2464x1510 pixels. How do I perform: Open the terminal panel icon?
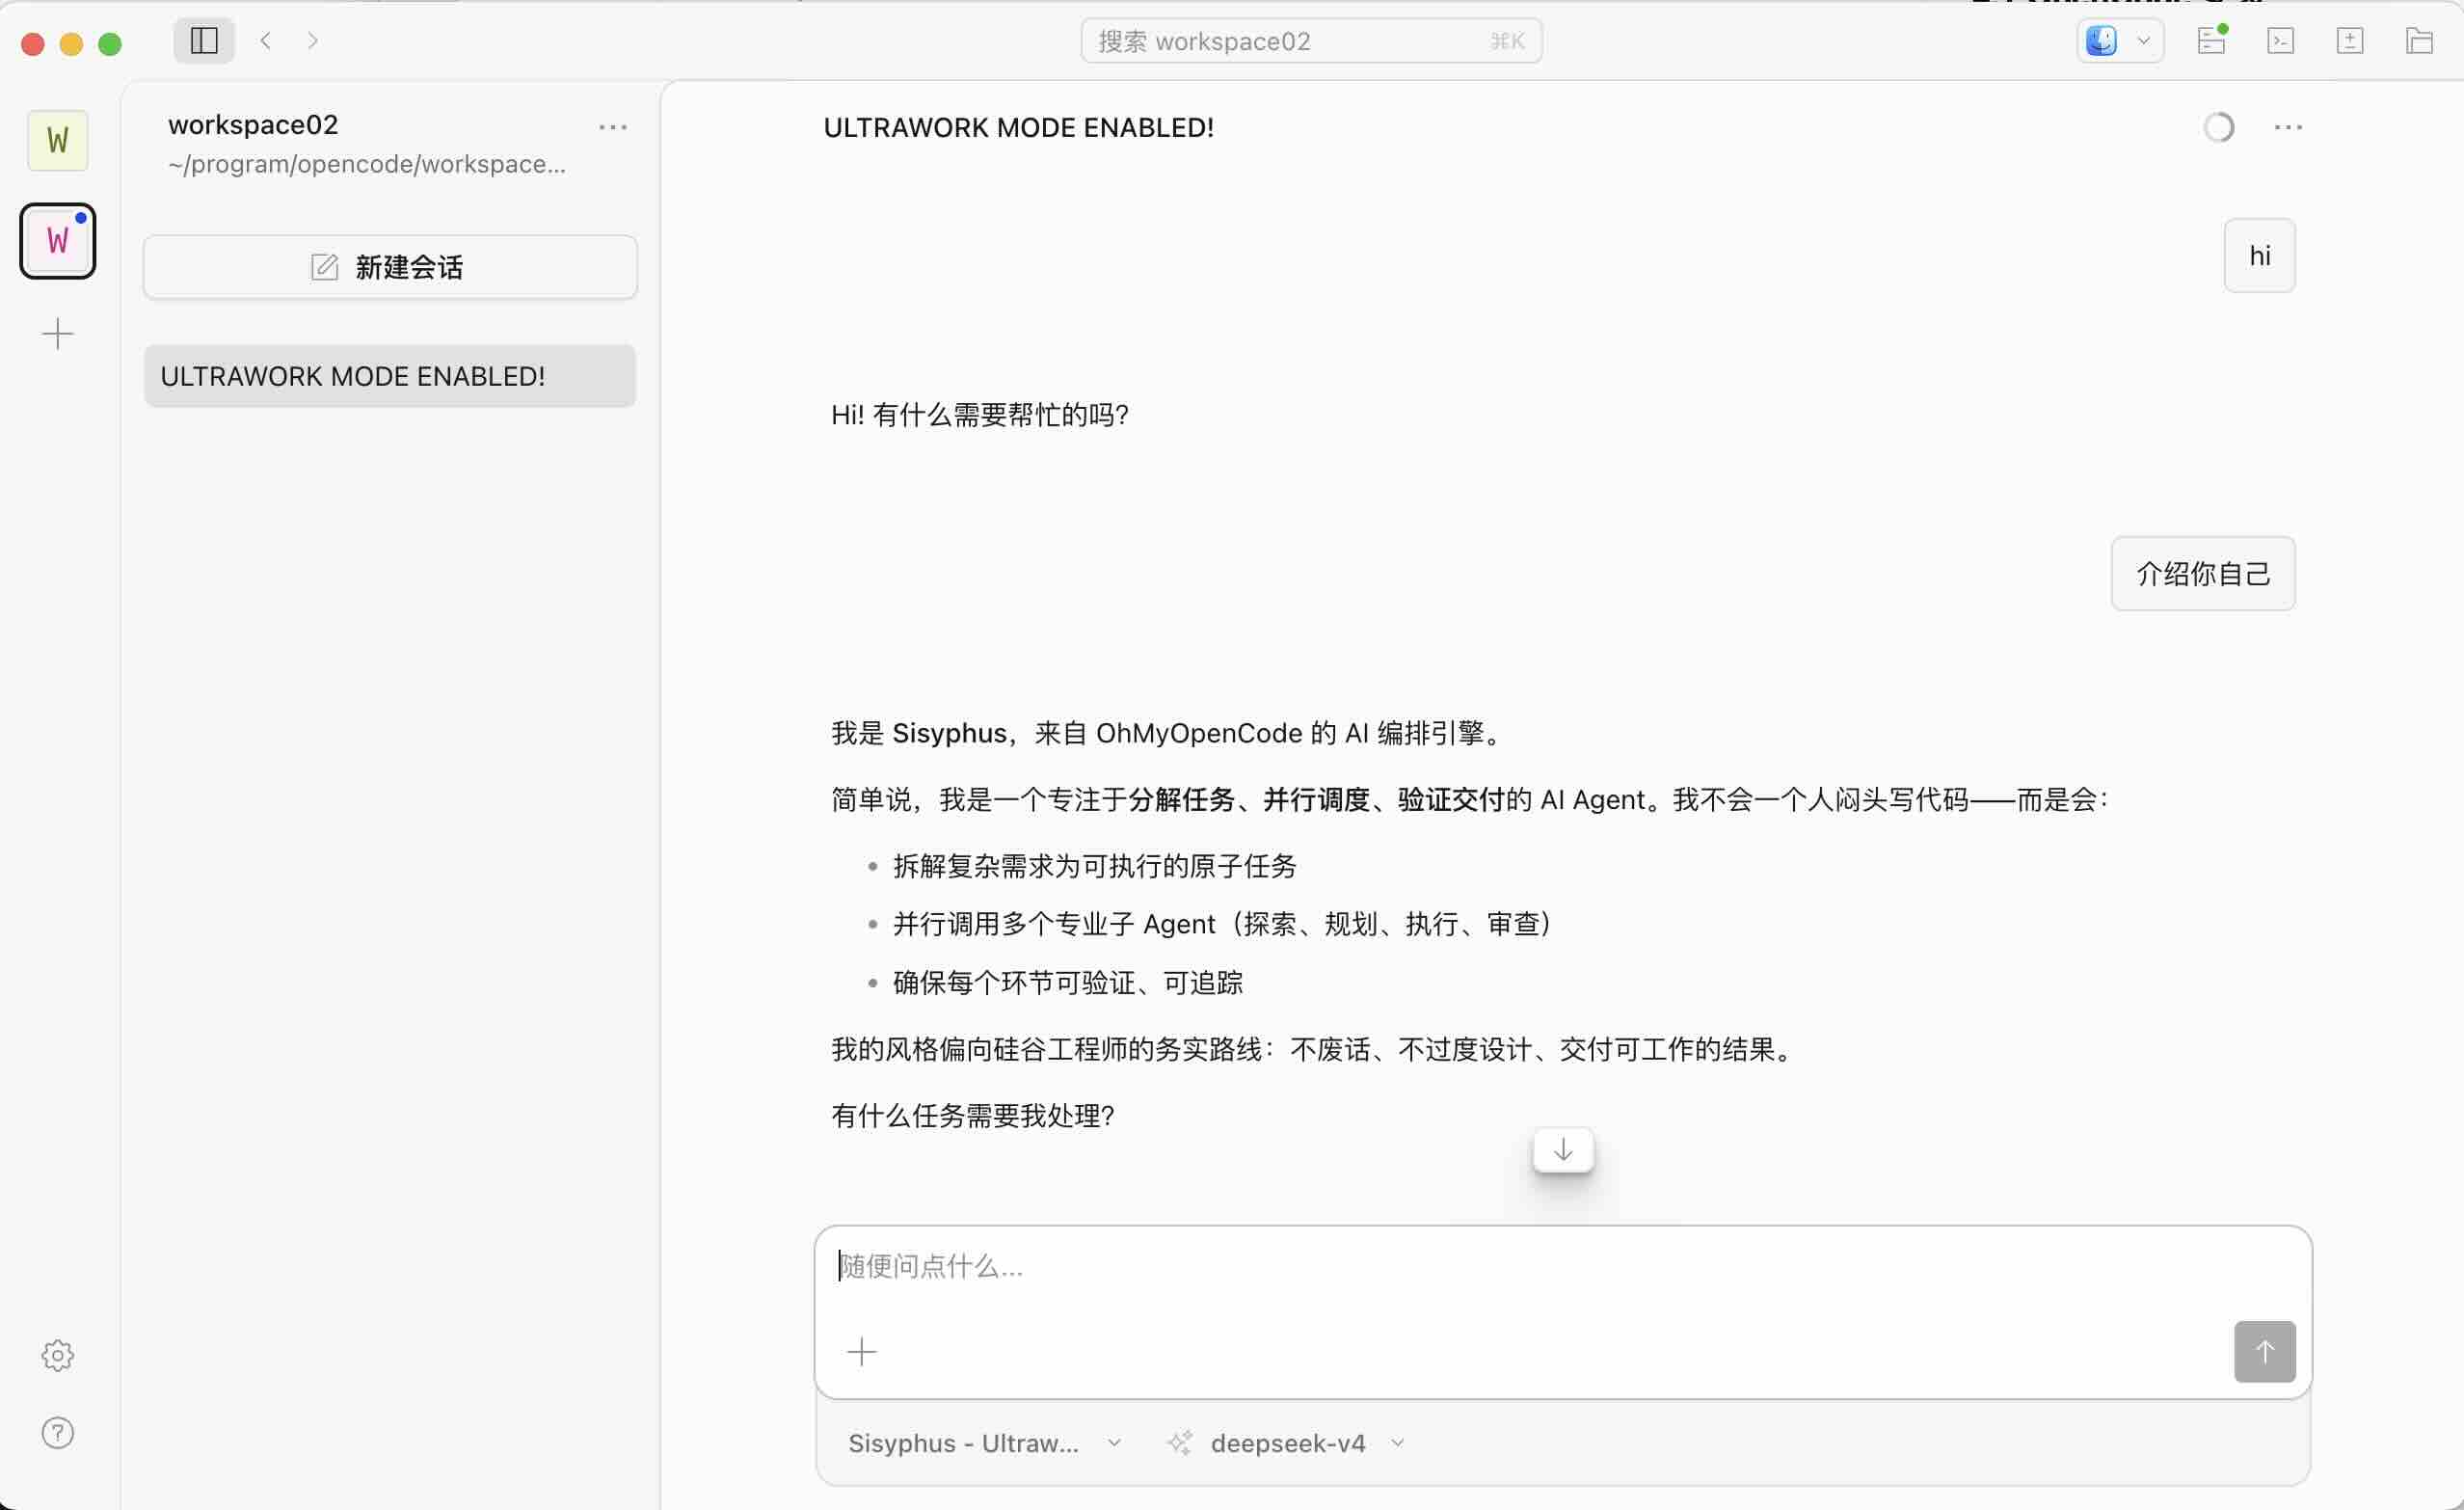coord(2281,41)
